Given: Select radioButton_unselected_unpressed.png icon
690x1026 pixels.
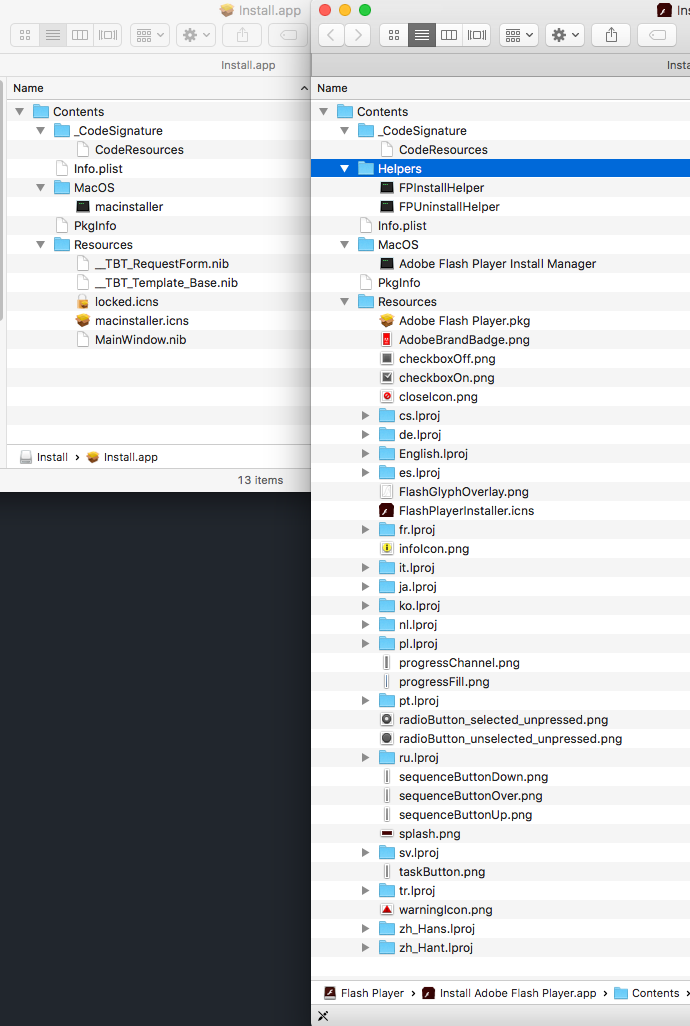Looking at the screenshot, I should pyautogui.click(x=387, y=739).
